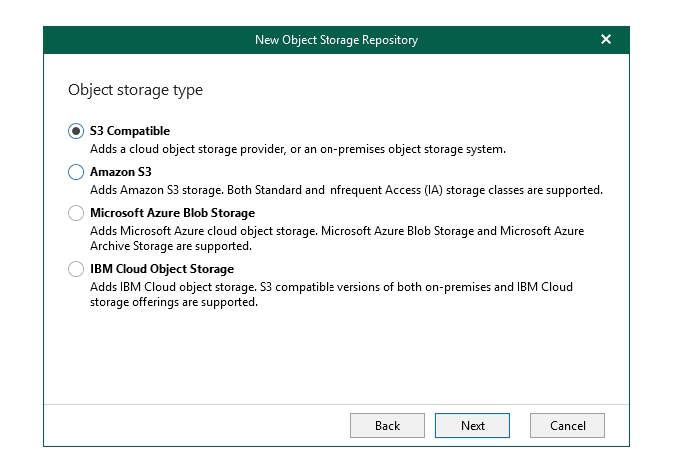Pick the IBM Cloud Object Storage option
Viewport: 678px width, 462px height.
pos(76,269)
